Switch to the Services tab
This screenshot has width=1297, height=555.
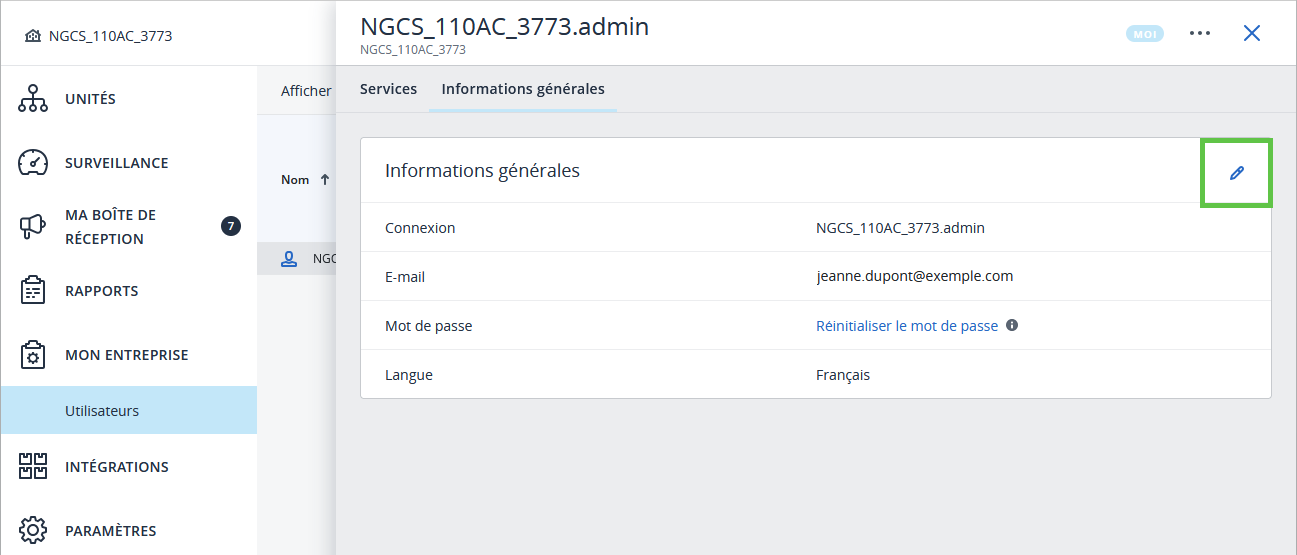click(388, 89)
